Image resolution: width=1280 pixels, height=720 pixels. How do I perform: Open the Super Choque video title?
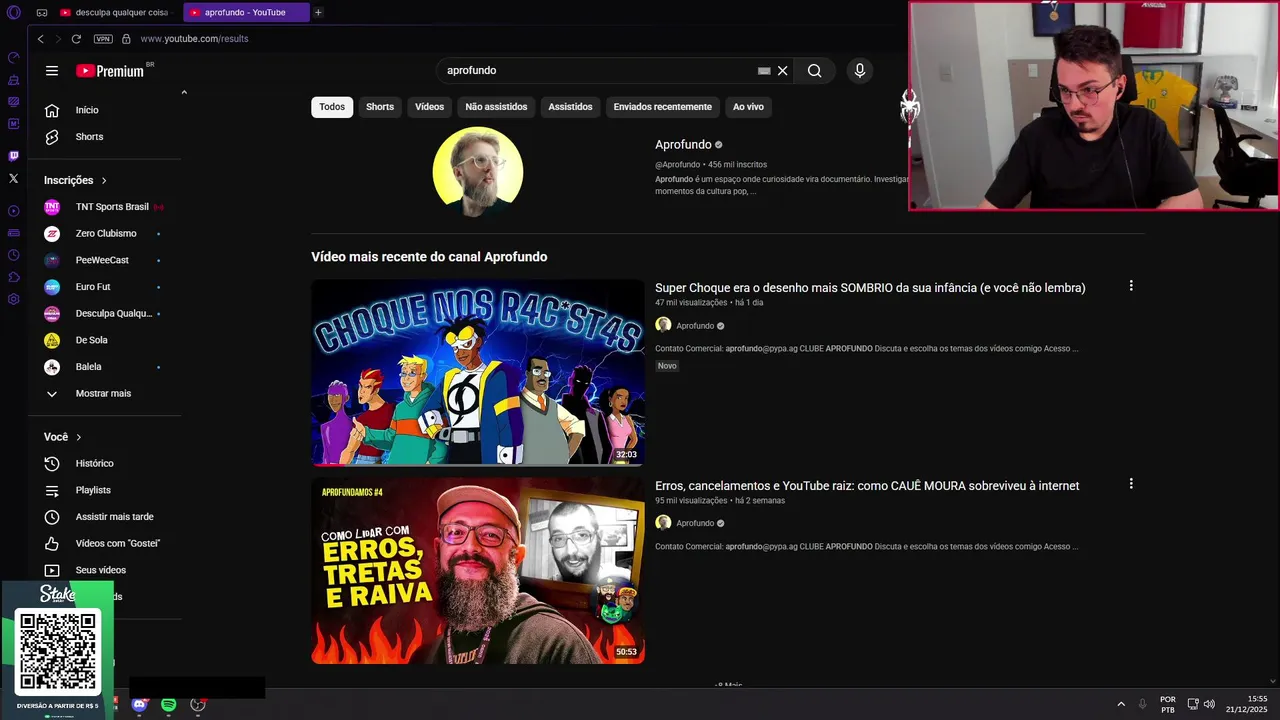pyautogui.click(x=870, y=288)
